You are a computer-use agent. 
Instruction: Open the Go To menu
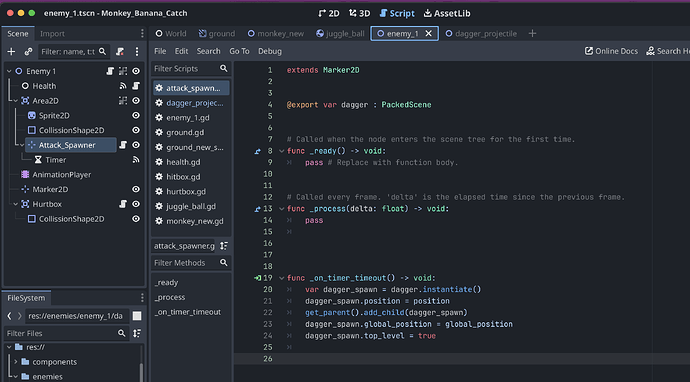tap(239, 51)
